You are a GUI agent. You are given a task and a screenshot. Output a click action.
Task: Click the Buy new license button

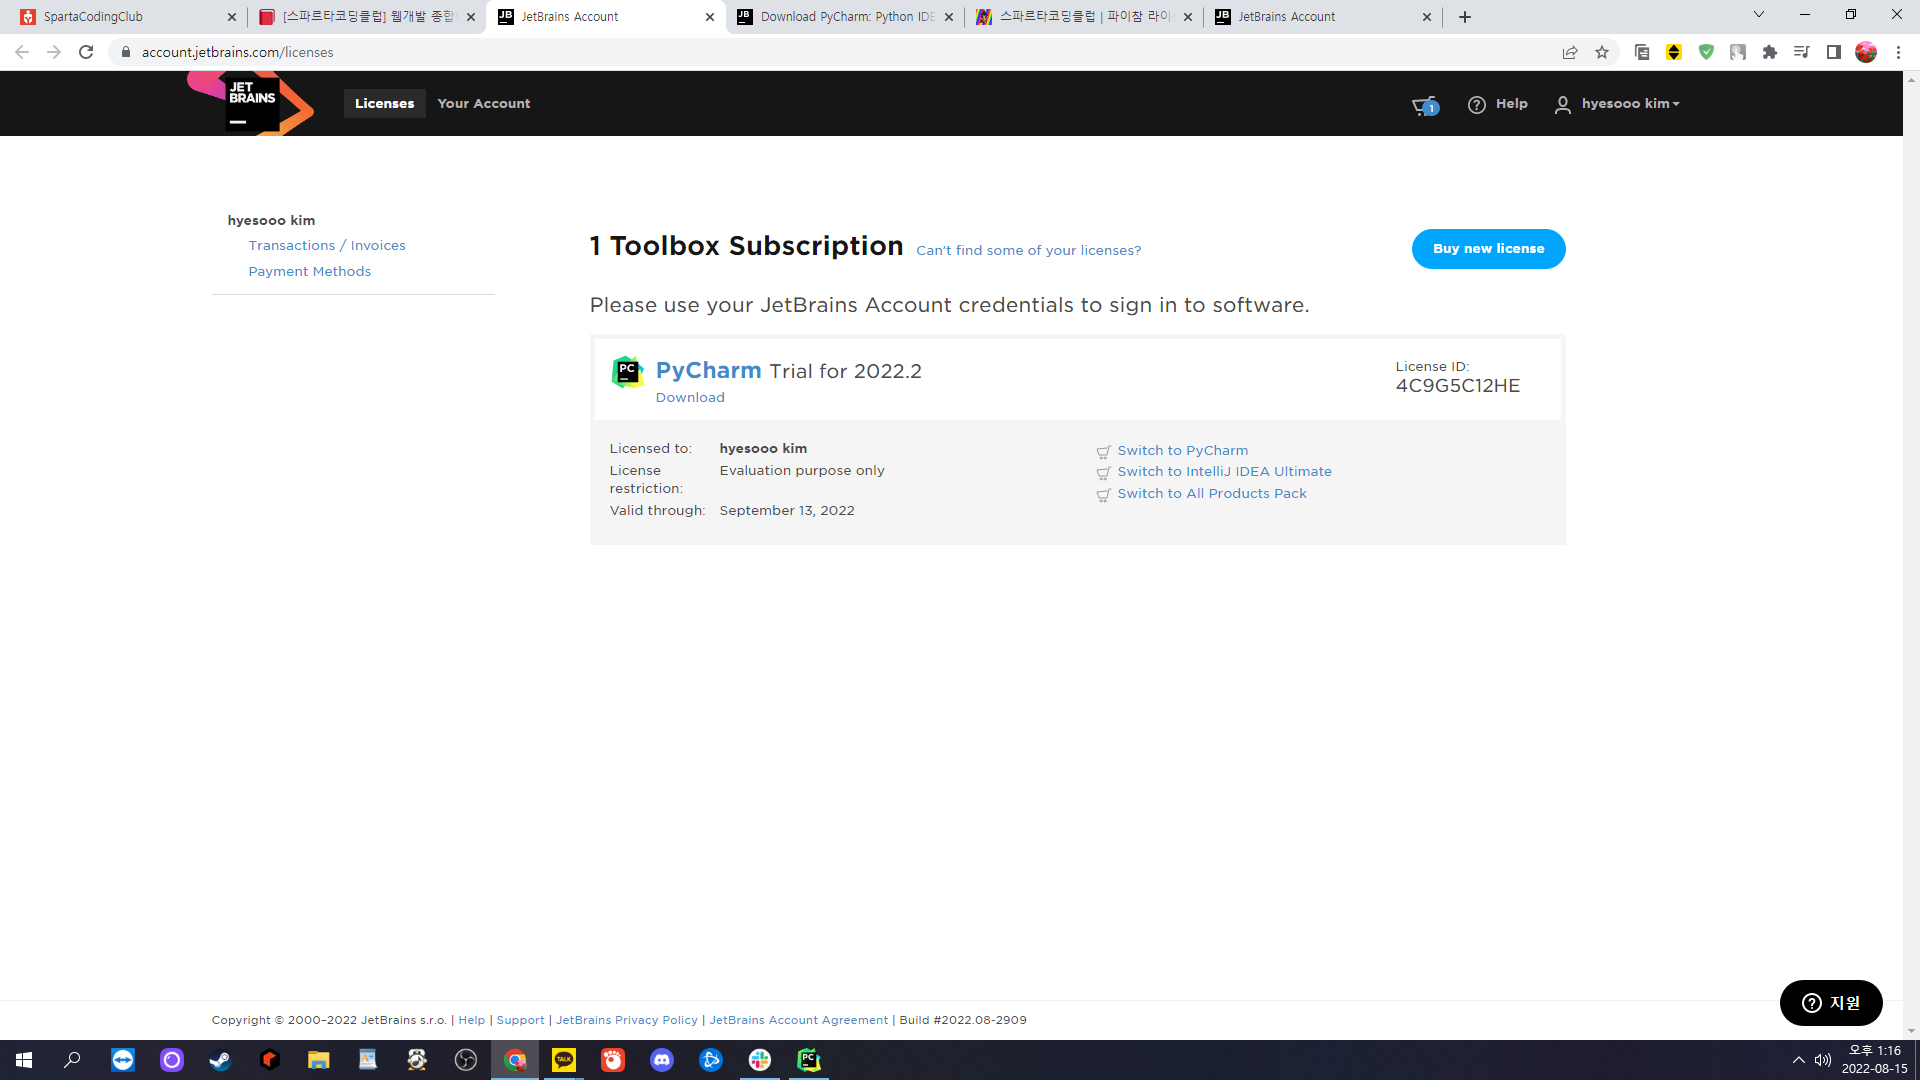[x=1488, y=249]
